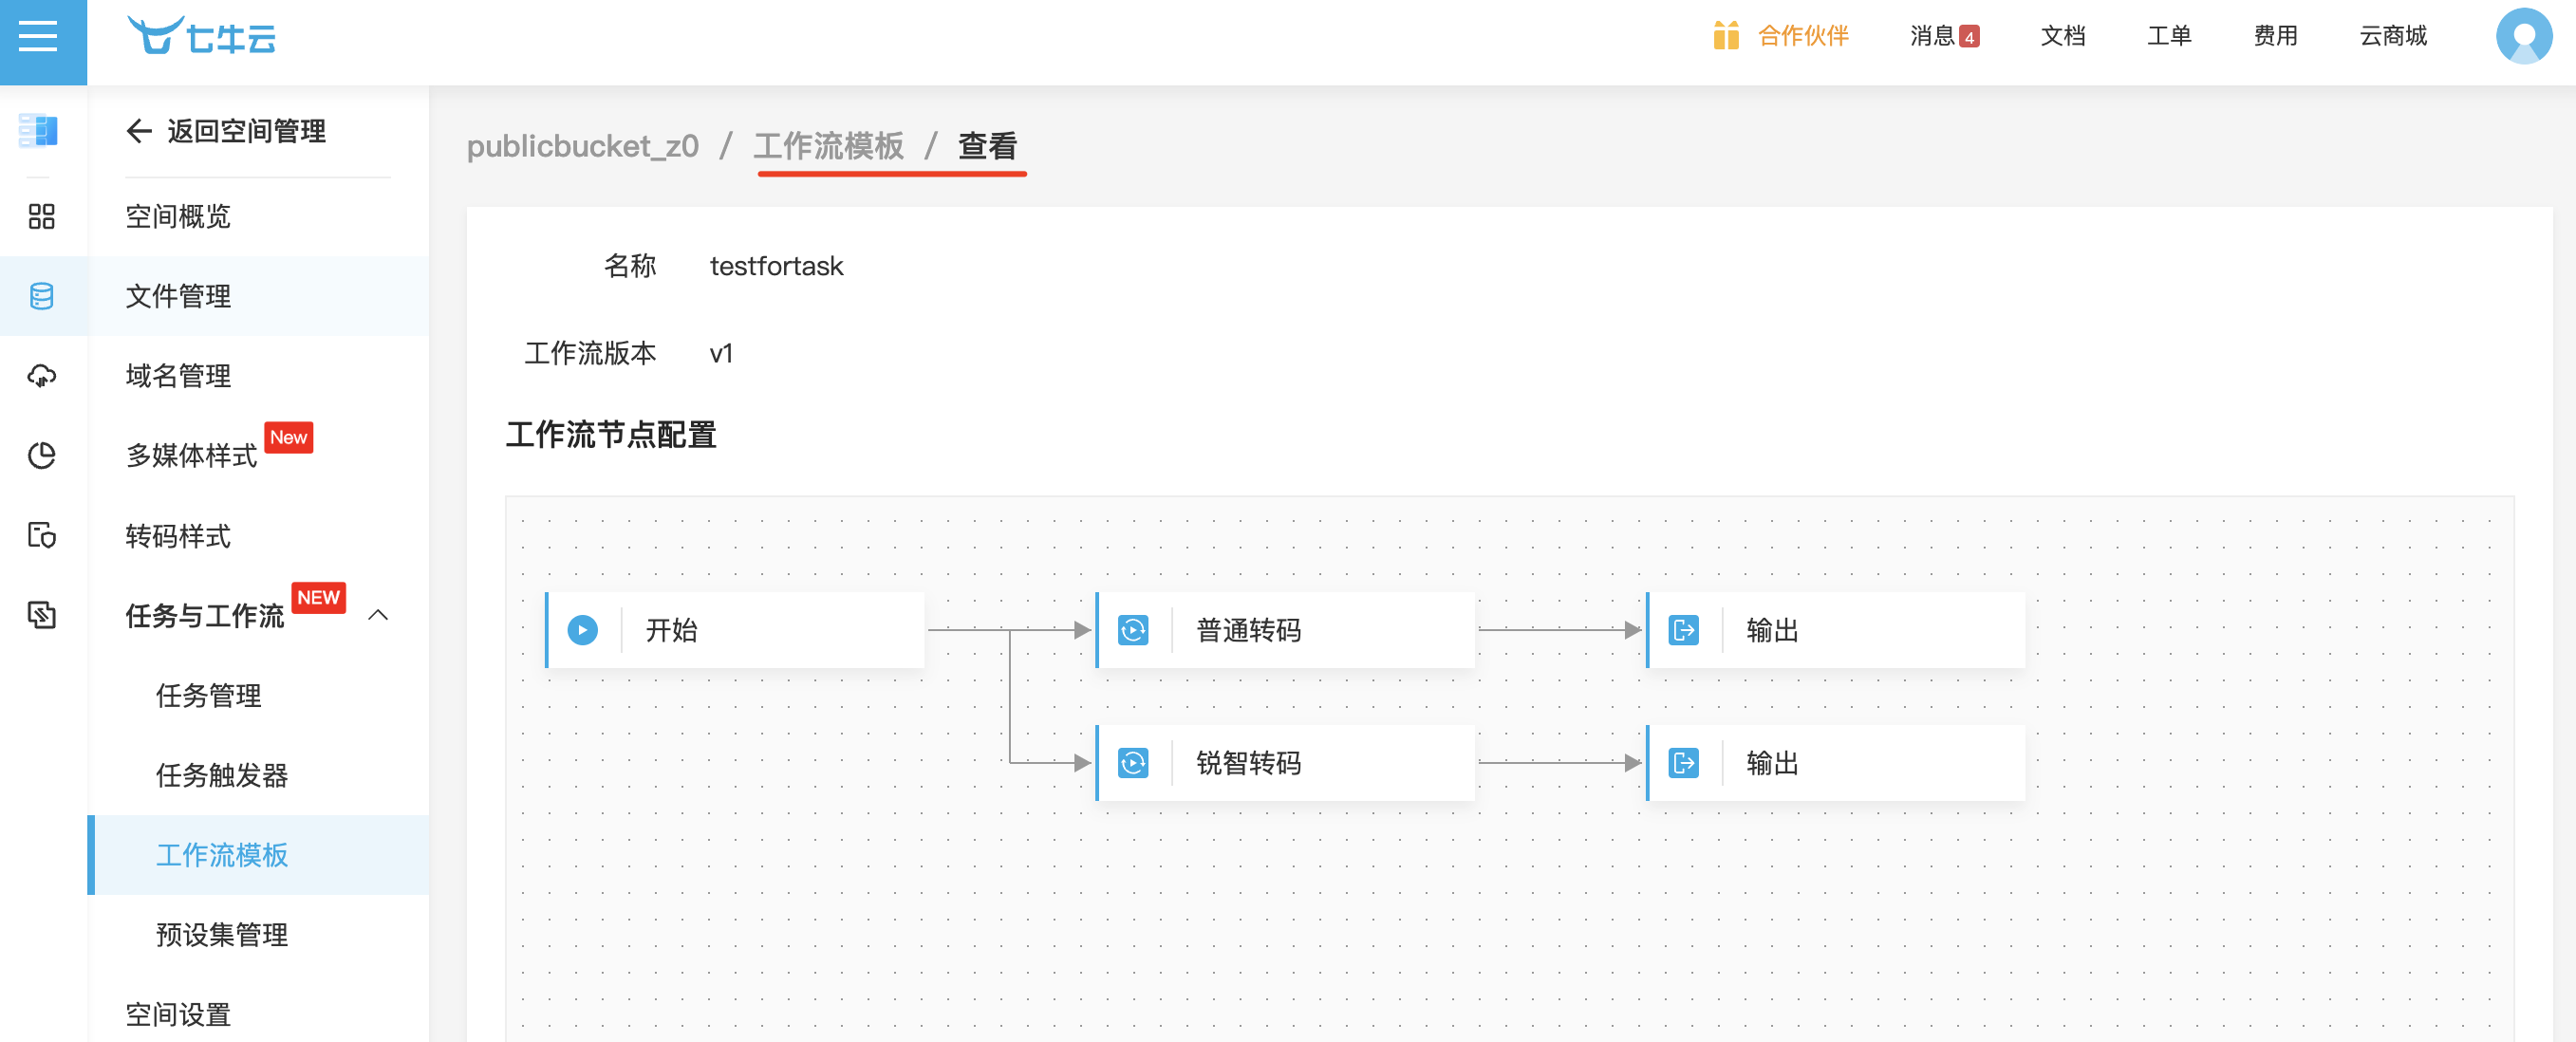
Task: Open 空间概览 in the sidebar
Action: click(178, 216)
